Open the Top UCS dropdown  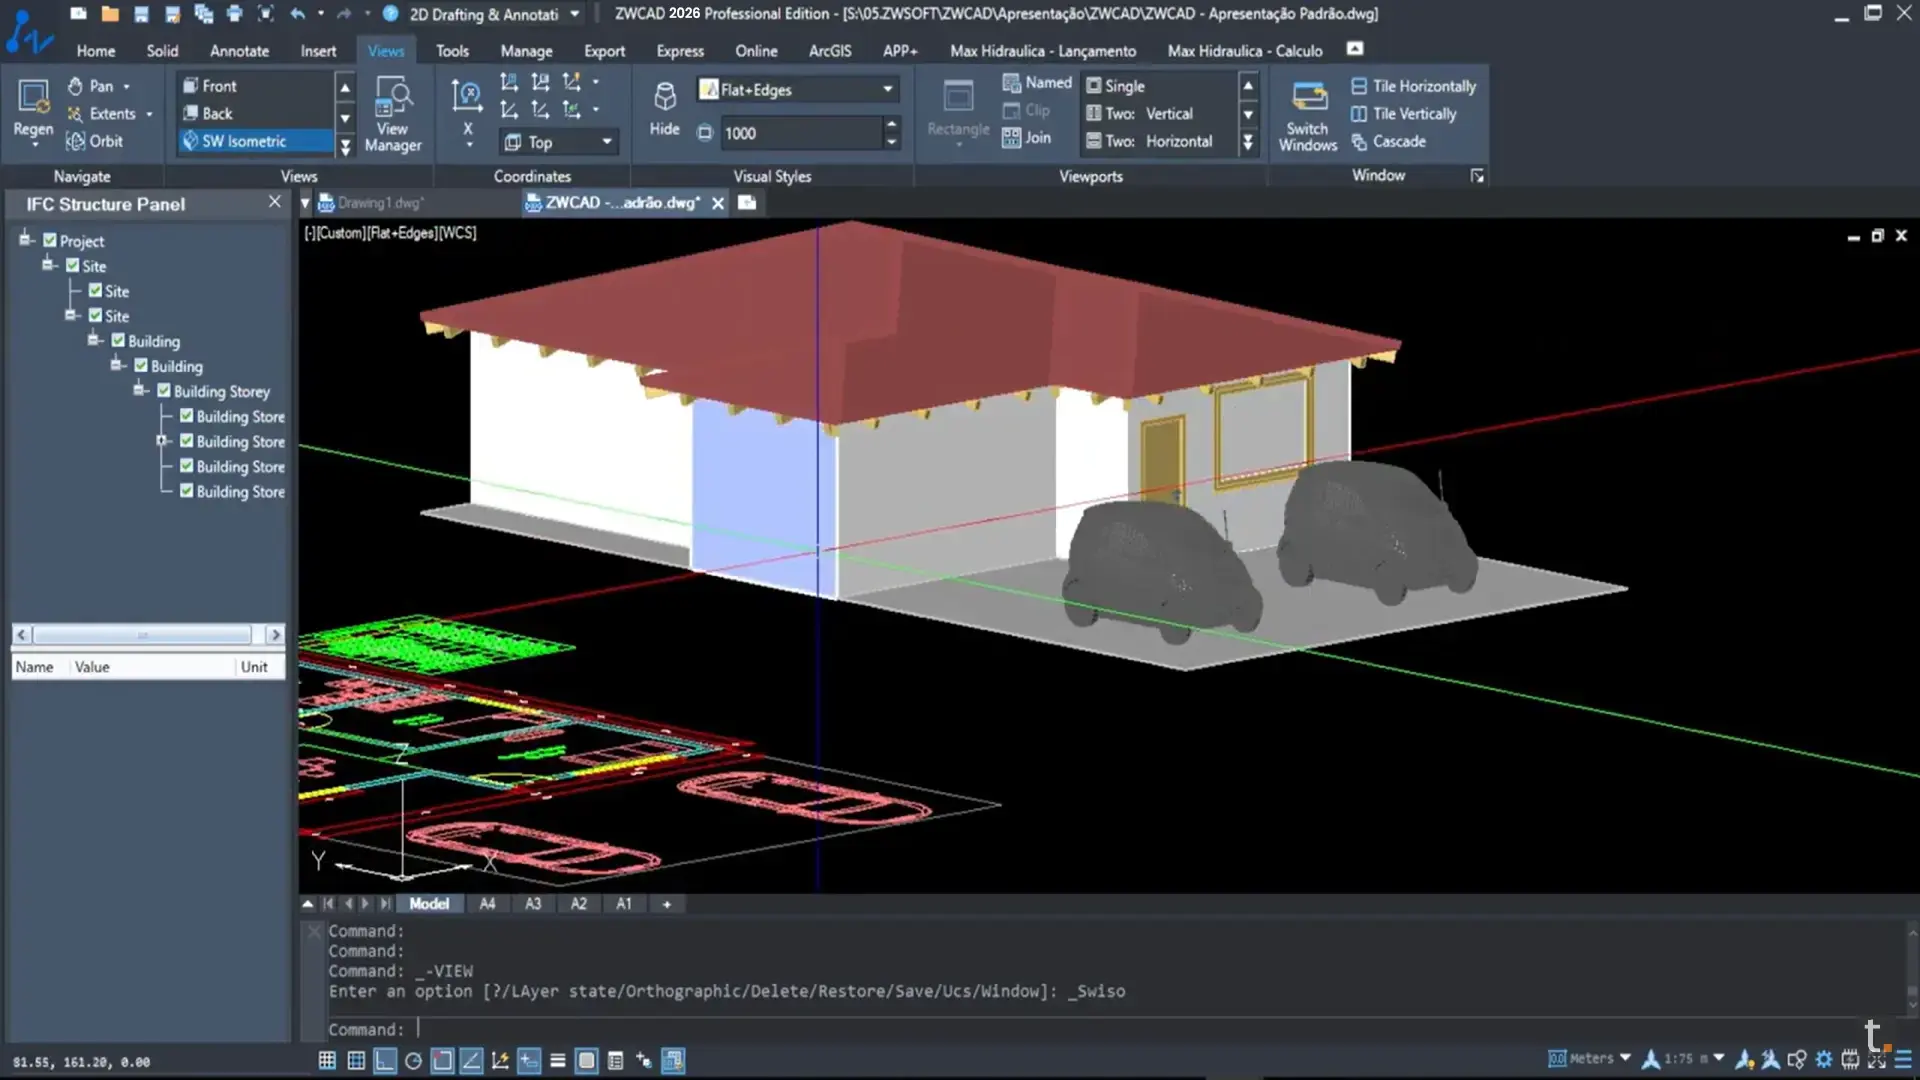click(607, 142)
